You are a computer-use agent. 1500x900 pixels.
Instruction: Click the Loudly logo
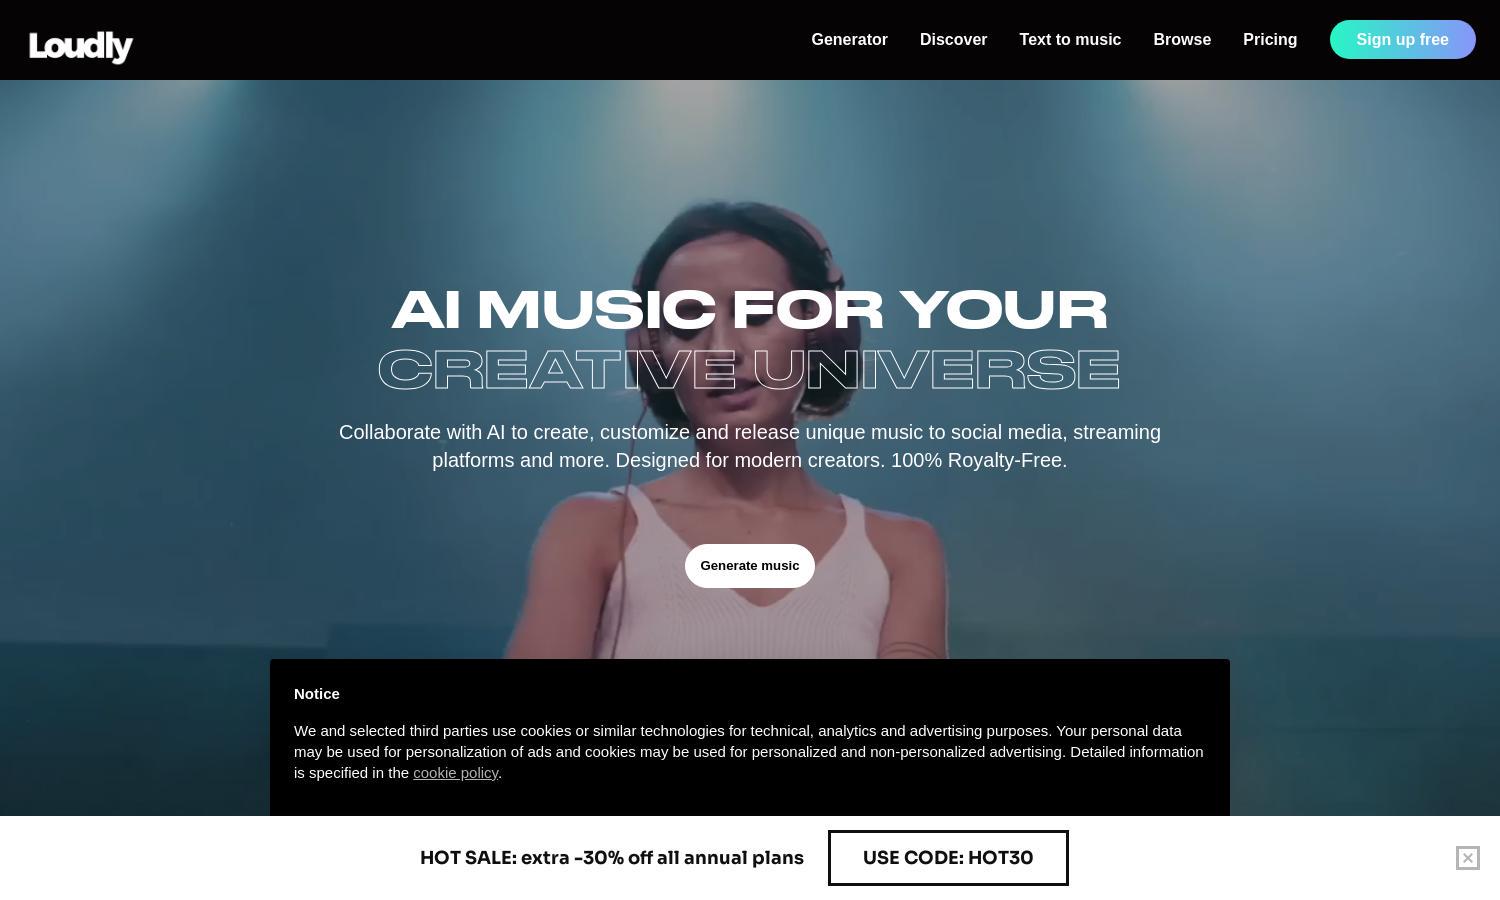coord(81,46)
